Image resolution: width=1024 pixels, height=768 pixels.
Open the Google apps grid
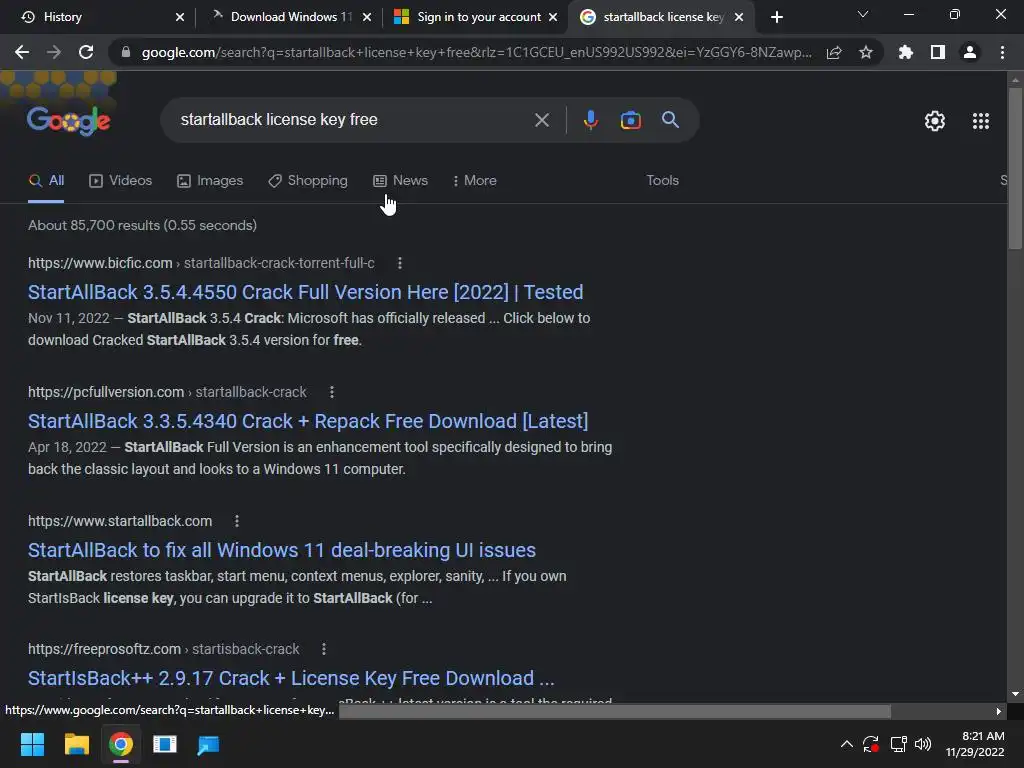[x=981, y=121]
